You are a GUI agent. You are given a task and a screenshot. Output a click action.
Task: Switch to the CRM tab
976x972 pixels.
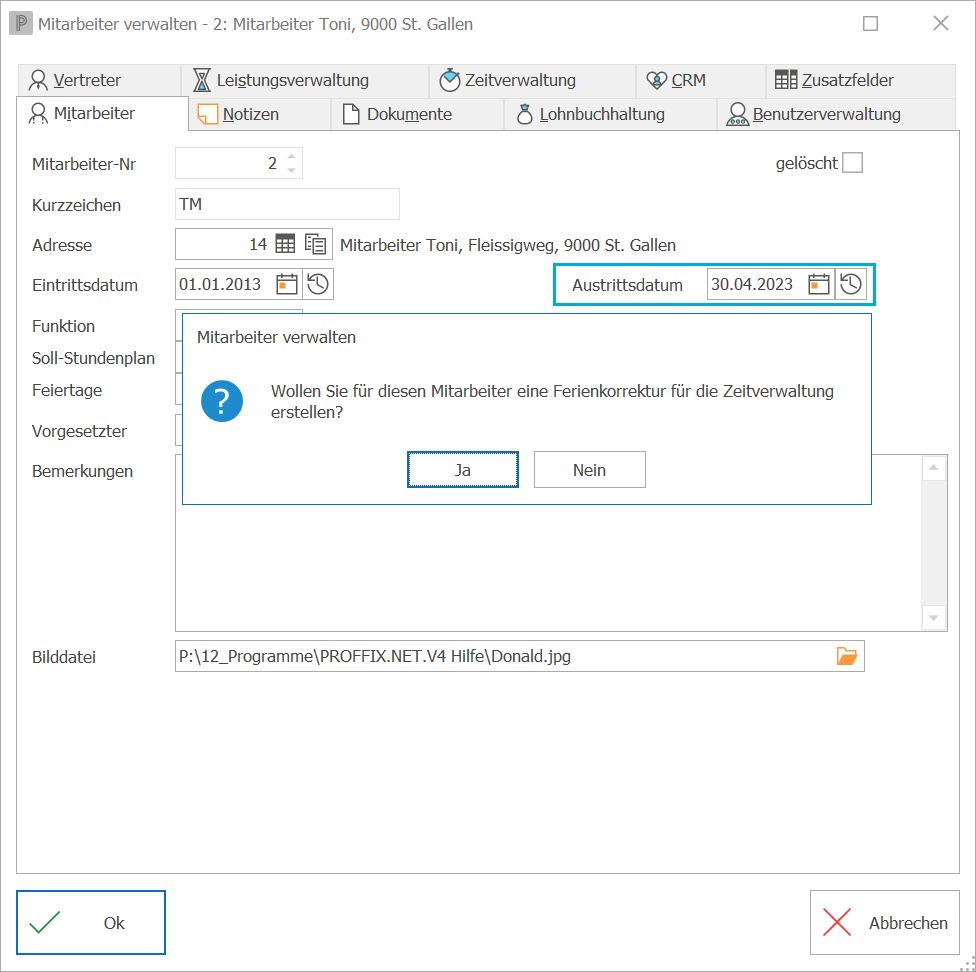click(701, 80)
